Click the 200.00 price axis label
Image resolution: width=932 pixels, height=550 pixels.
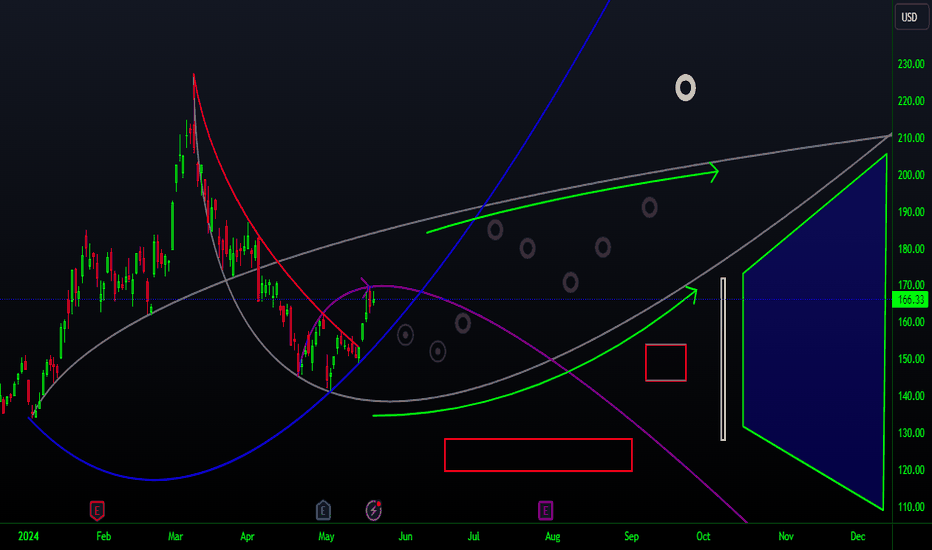[x=911, y=175]
